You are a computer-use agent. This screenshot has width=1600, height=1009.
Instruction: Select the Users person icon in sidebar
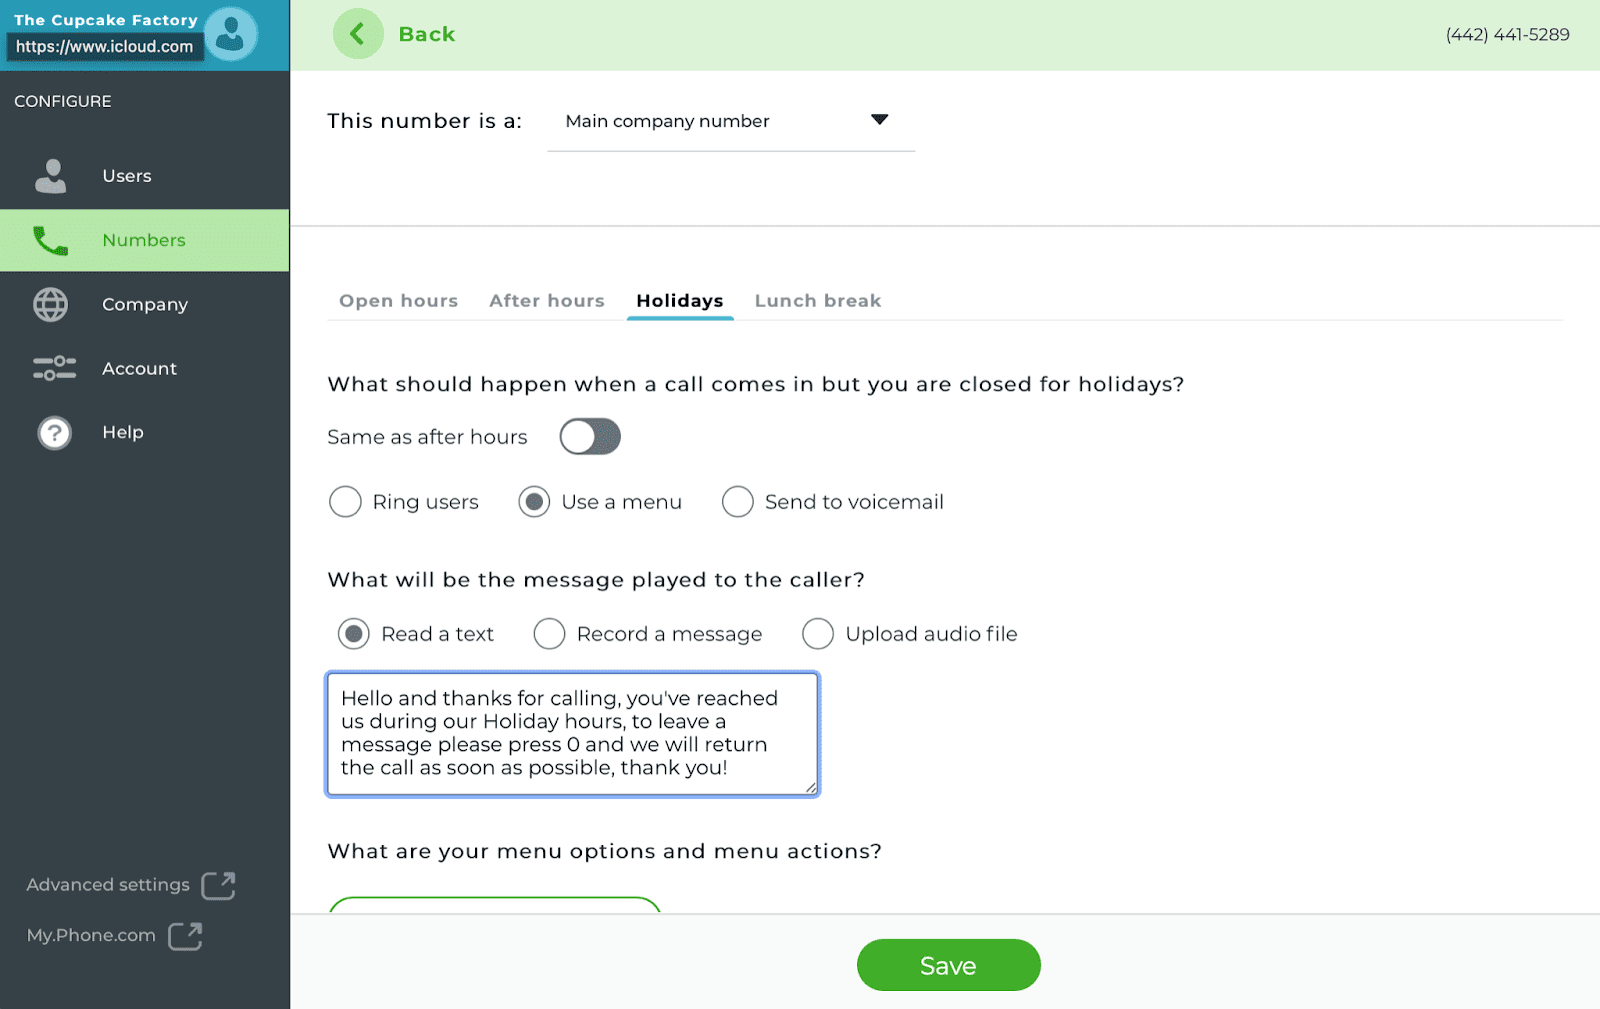tap(51, 176)
